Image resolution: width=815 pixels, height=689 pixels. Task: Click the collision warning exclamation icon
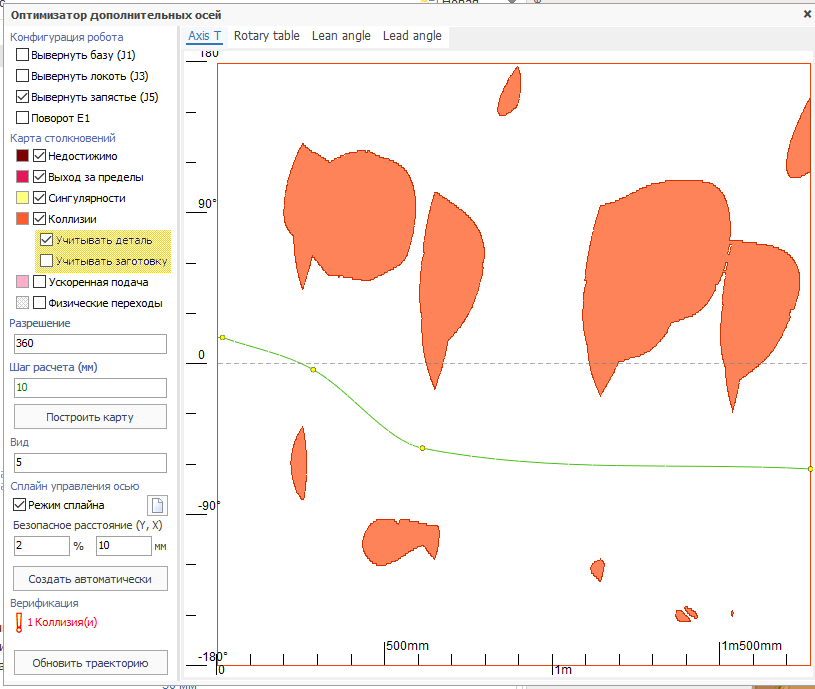19,623
